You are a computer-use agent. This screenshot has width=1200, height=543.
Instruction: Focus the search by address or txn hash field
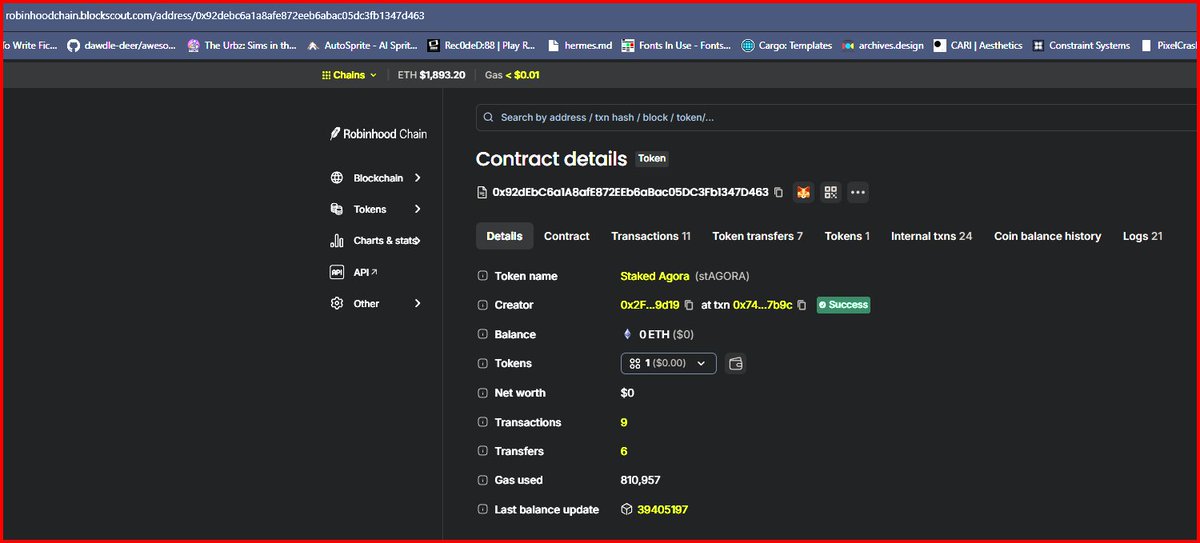coord(838,117)
